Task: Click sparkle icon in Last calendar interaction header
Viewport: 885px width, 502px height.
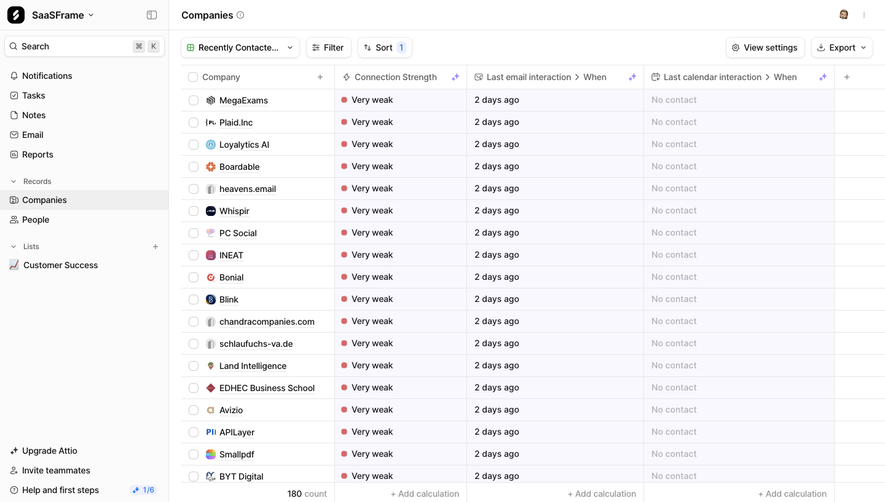Action: [823, 77]
